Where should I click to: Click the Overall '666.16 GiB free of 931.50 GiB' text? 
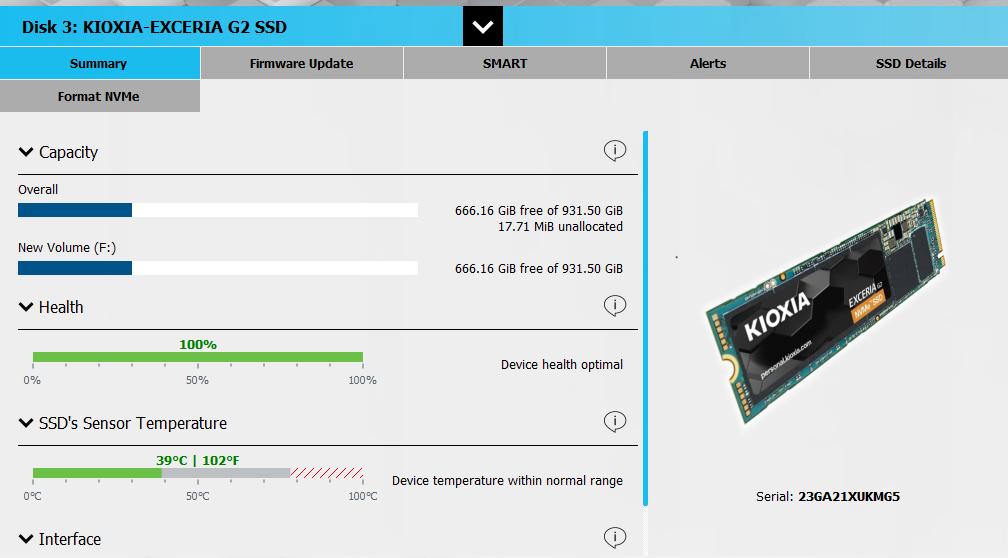[539, 210]
